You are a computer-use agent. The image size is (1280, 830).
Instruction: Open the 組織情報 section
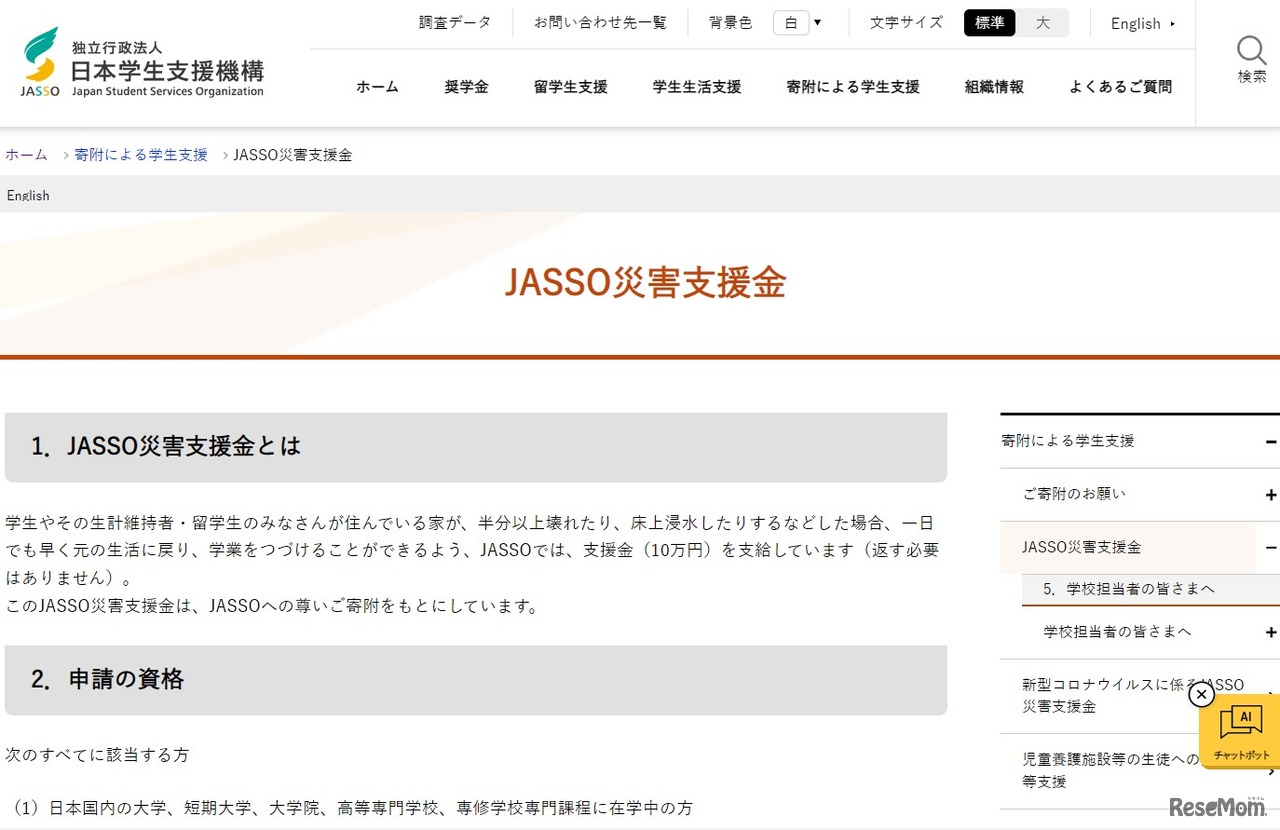tap(993, 87)
